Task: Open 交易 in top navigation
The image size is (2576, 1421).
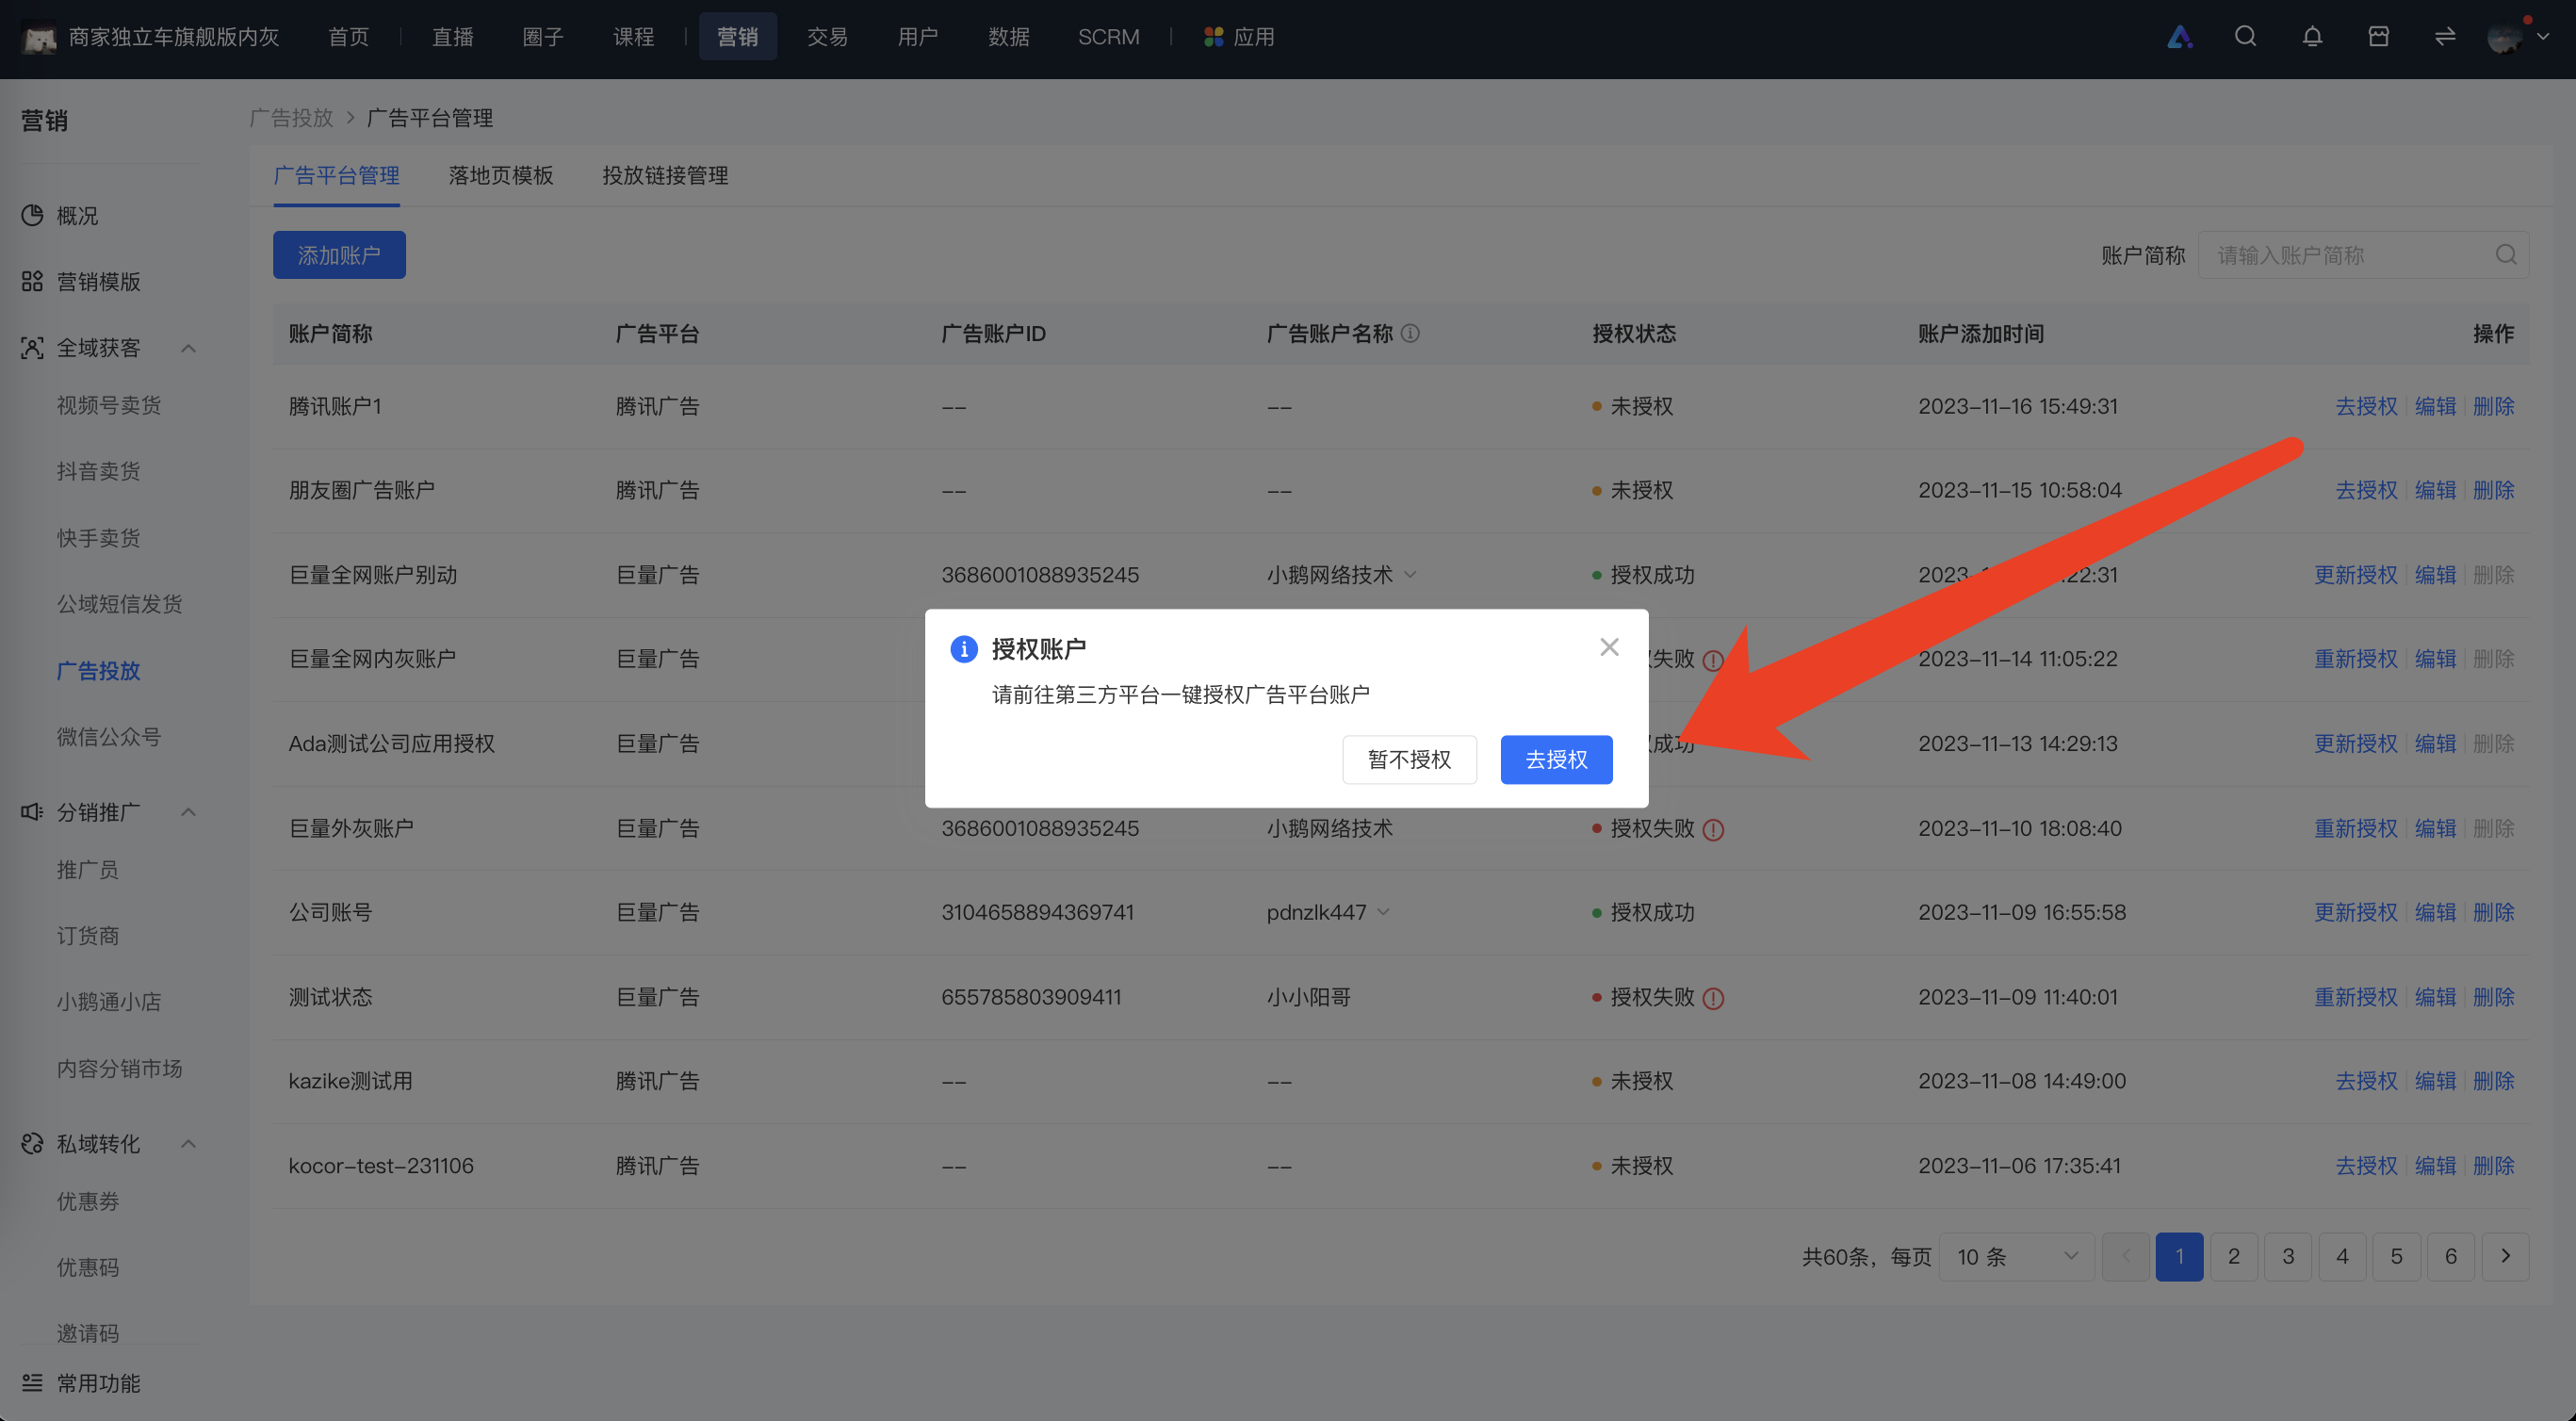Action: coord(827,37)
